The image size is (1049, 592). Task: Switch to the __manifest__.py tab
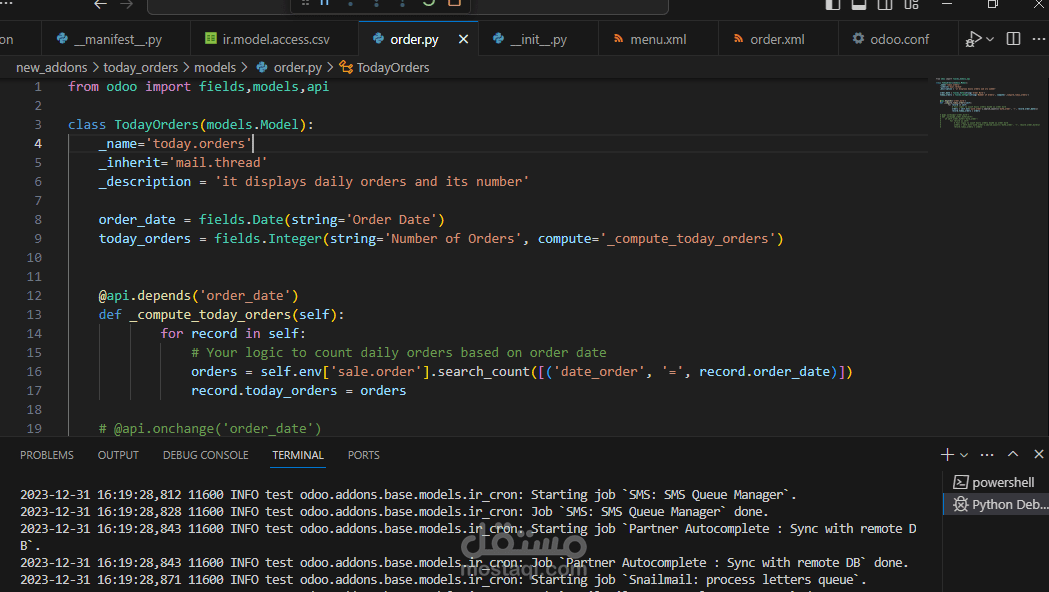coord(117,40)
